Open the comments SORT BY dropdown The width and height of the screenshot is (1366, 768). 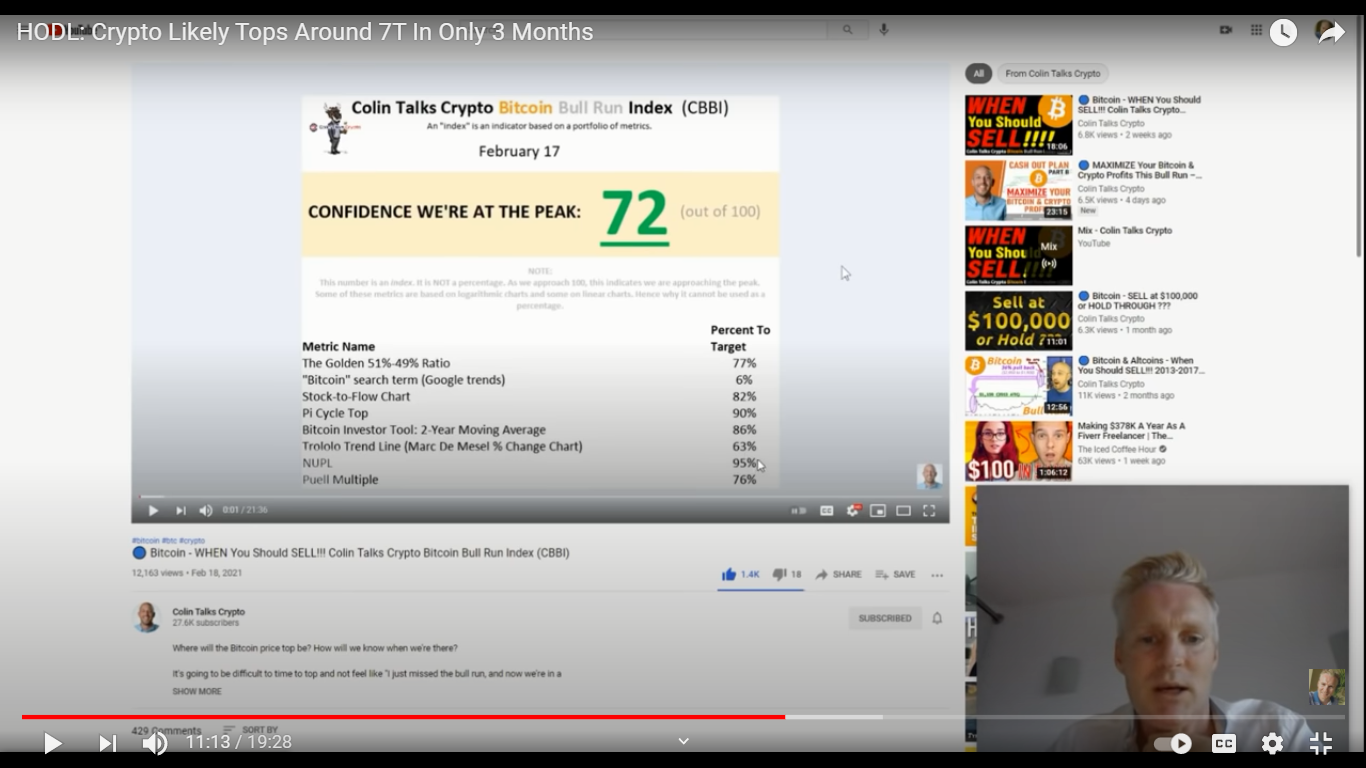coord(250,730)
